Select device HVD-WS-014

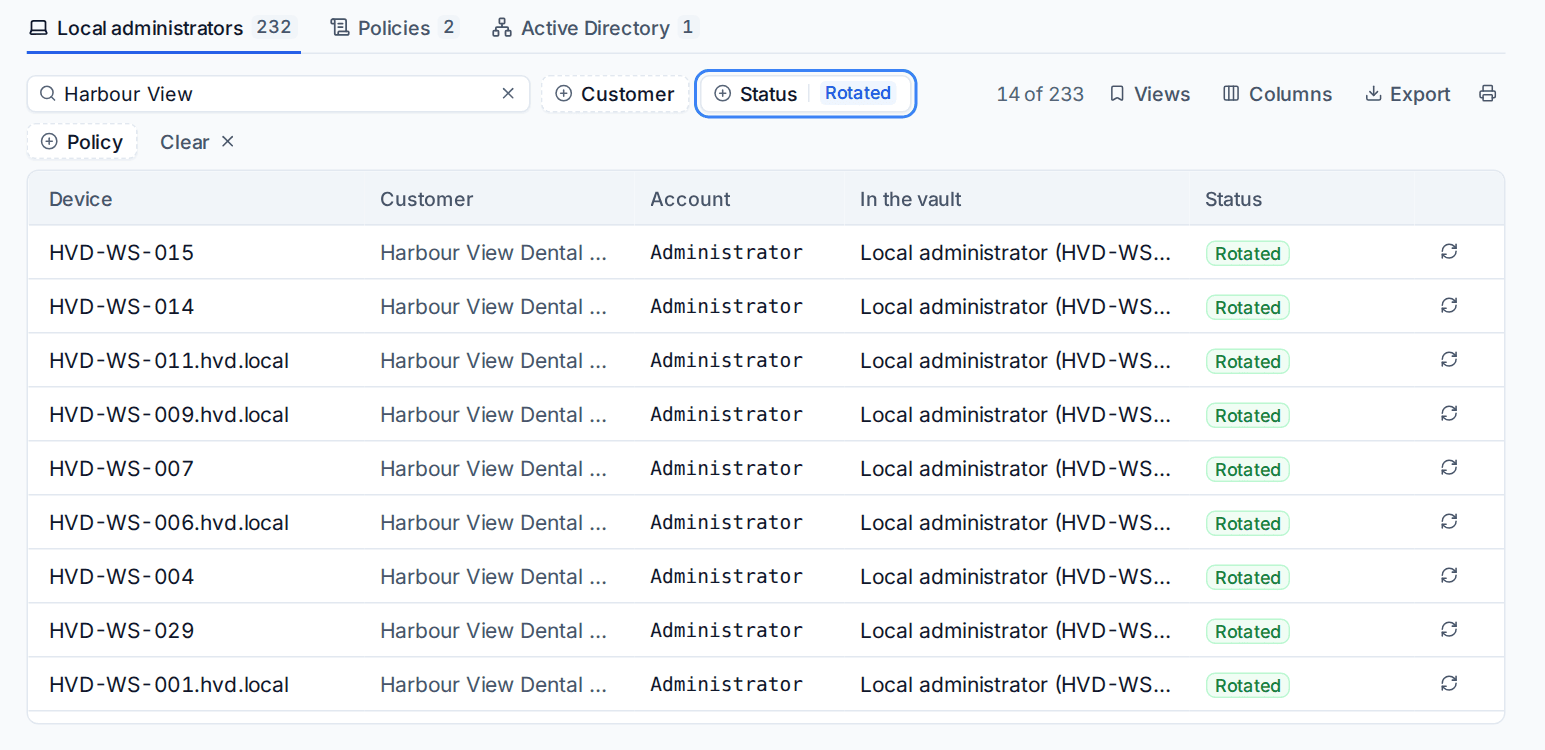coord(121,307)
